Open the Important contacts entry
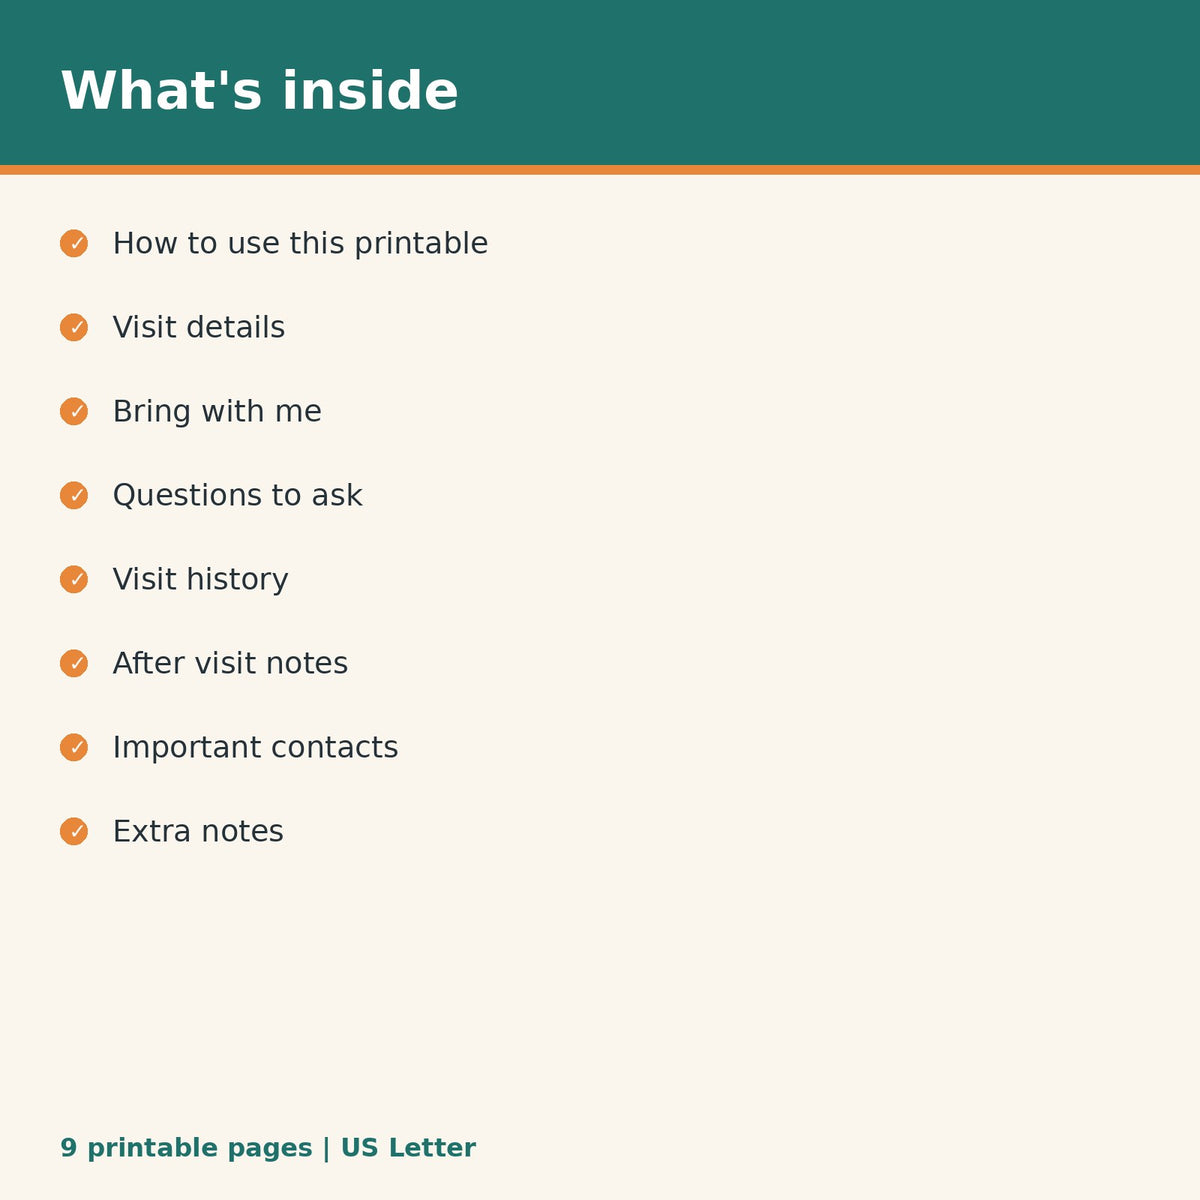The image size is (1200, 1200). [255, 748]
